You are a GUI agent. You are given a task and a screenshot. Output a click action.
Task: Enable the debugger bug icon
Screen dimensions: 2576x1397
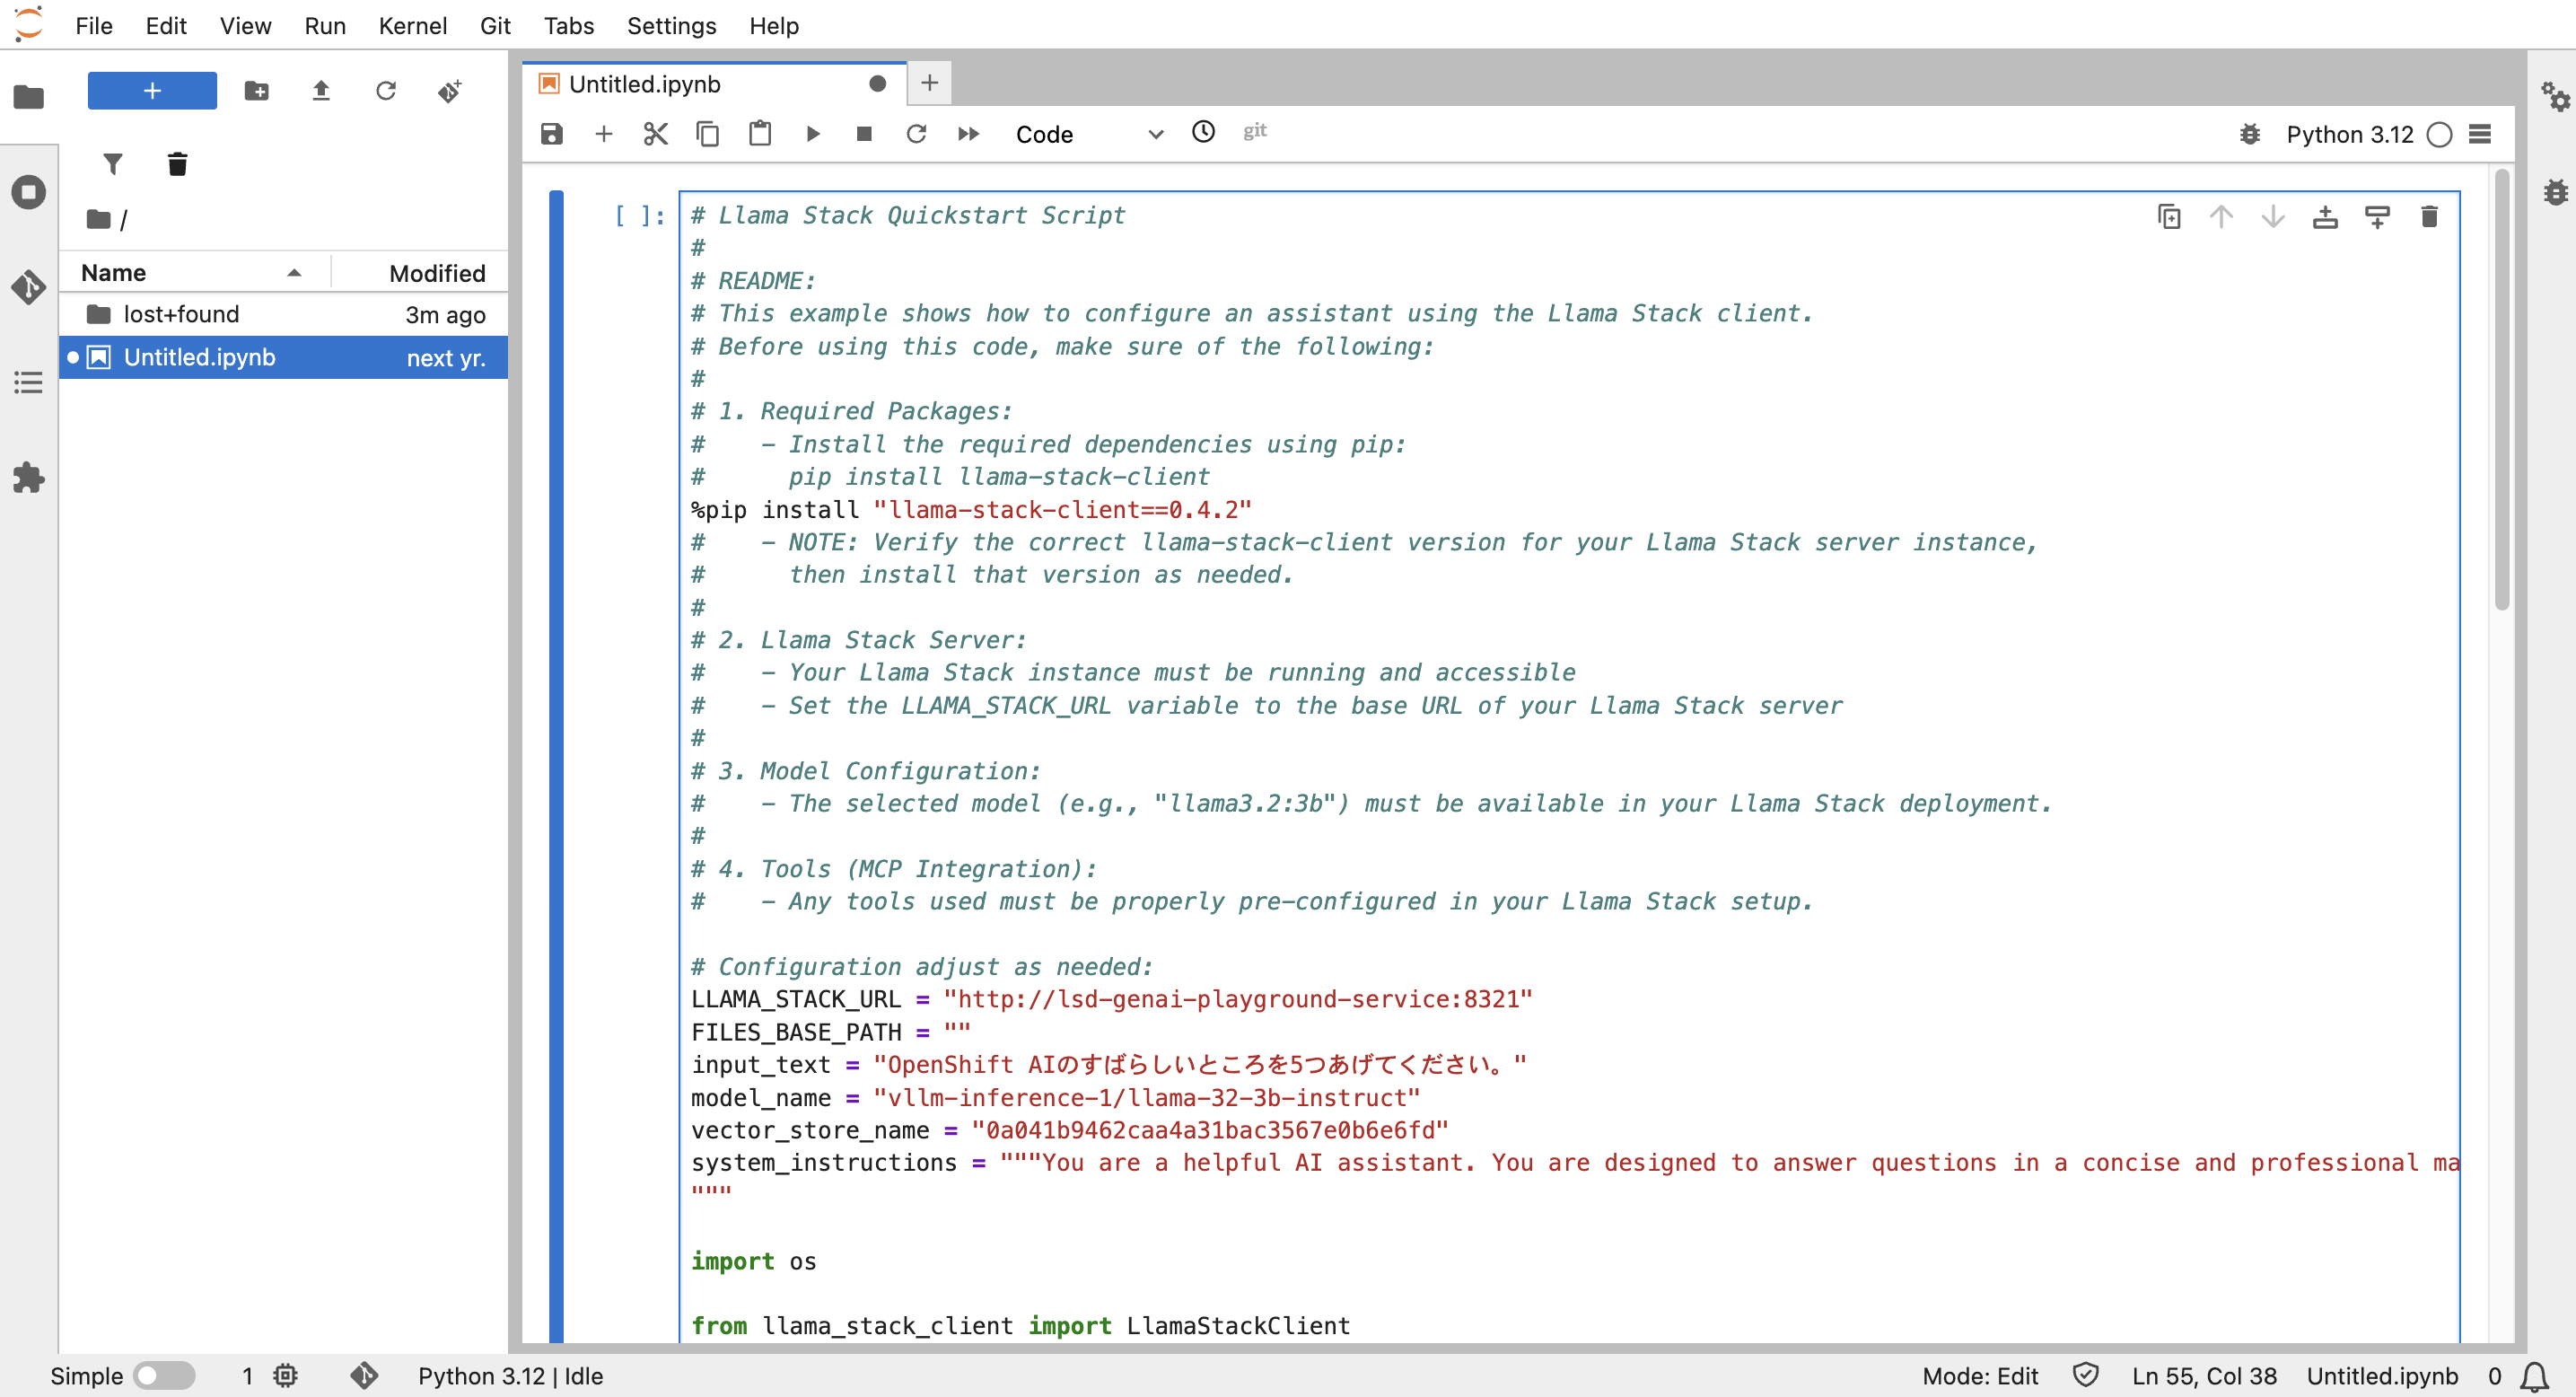[x=2249, y=134]
